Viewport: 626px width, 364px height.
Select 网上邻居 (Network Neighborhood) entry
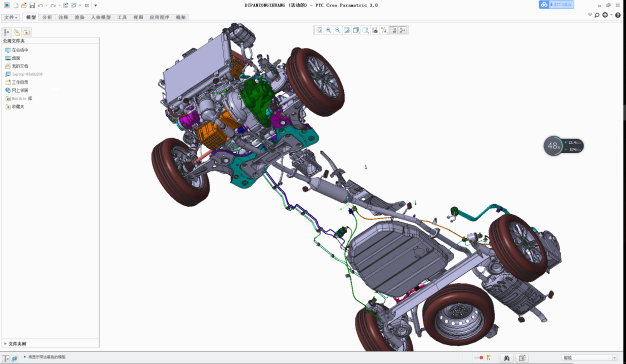pos(16,90)
